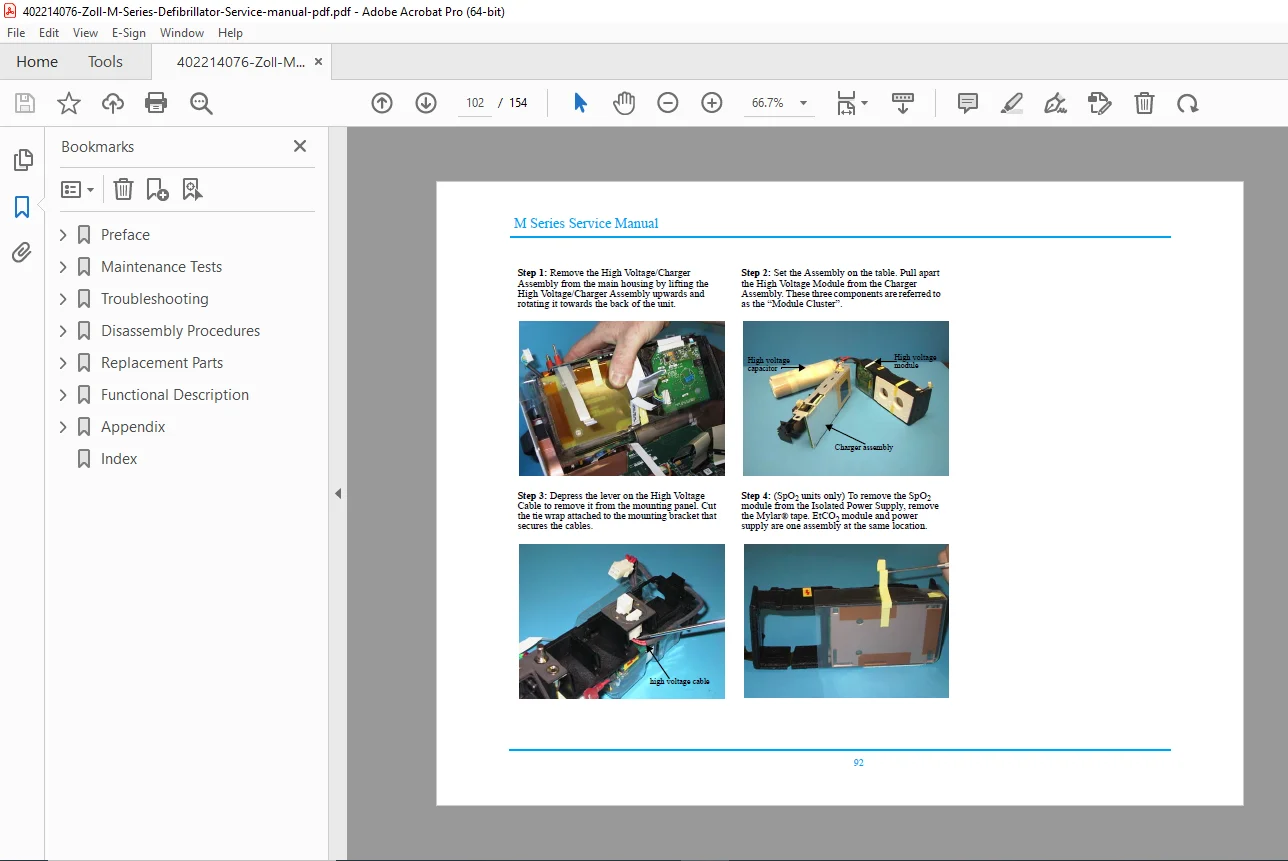Find current bookmark icon
The height and width of the screenshot is (861, 1288).
(x=192, y=189)
